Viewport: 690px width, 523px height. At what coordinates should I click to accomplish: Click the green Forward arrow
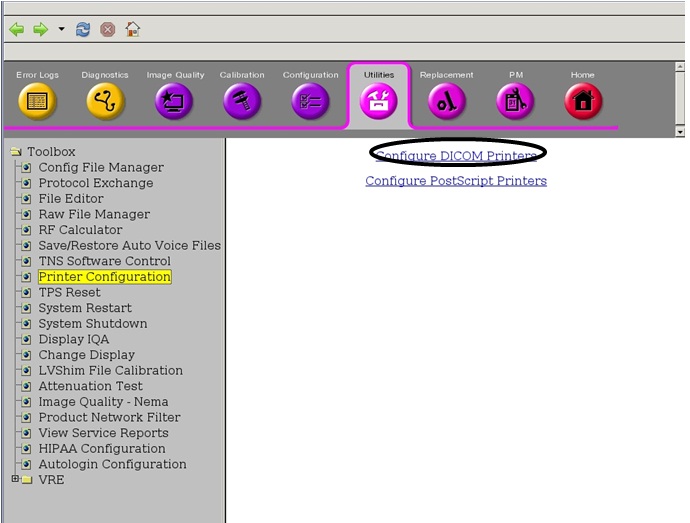40,29
